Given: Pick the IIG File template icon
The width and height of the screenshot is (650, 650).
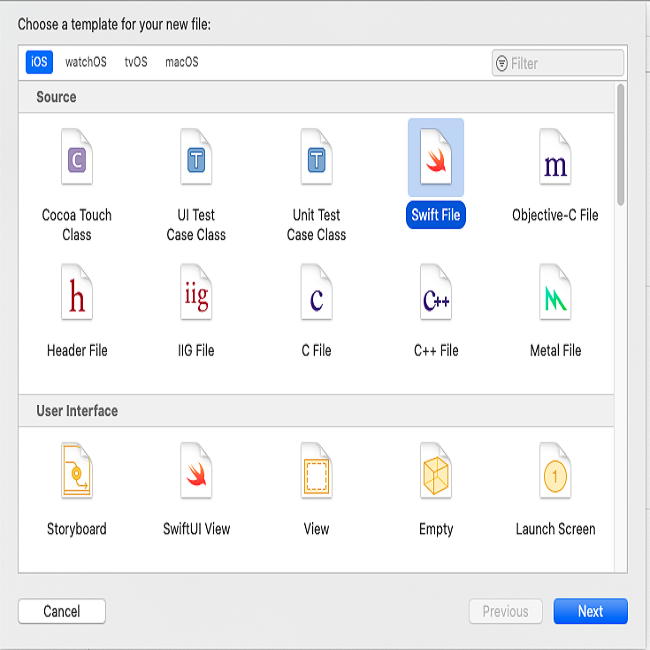Looking at the screenshot, I should click(x=196, y=292).
